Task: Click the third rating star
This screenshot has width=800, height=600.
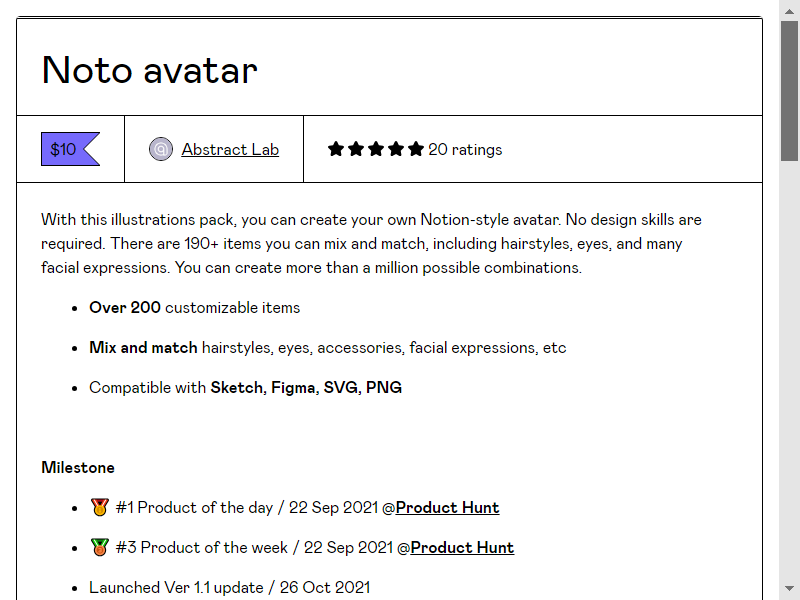Action: pos(376,149)
